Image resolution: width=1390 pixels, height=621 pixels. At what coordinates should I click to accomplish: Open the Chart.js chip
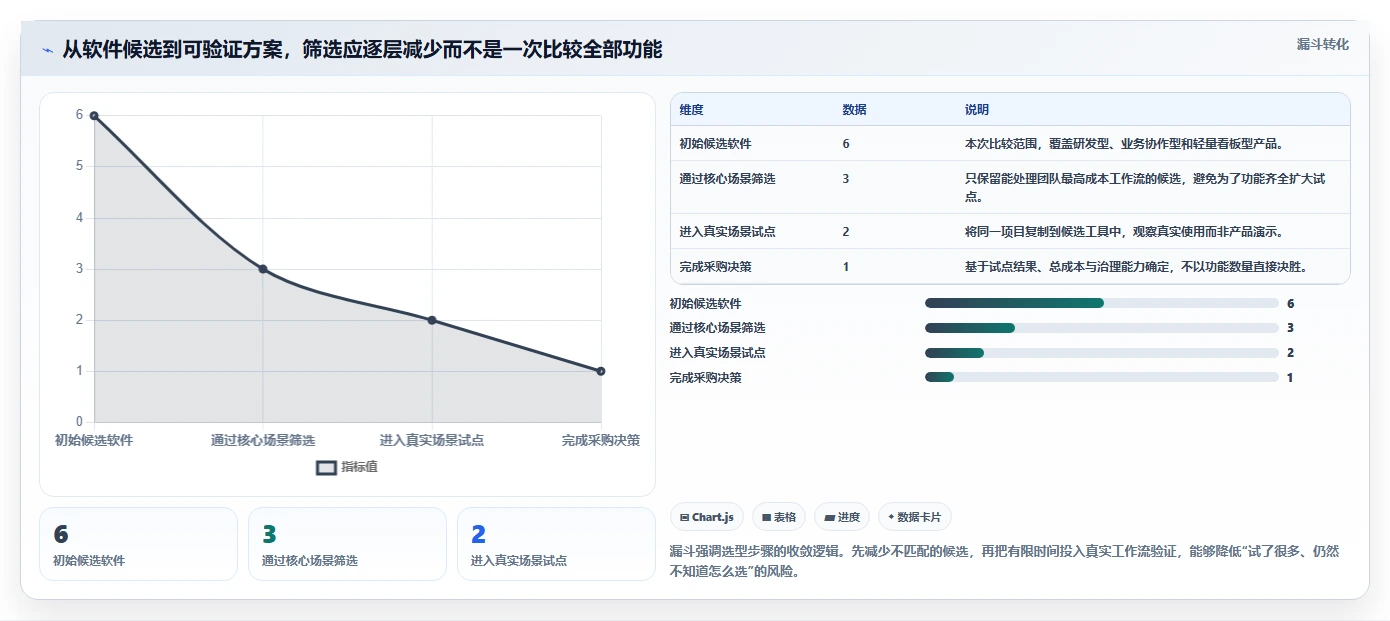707,517
